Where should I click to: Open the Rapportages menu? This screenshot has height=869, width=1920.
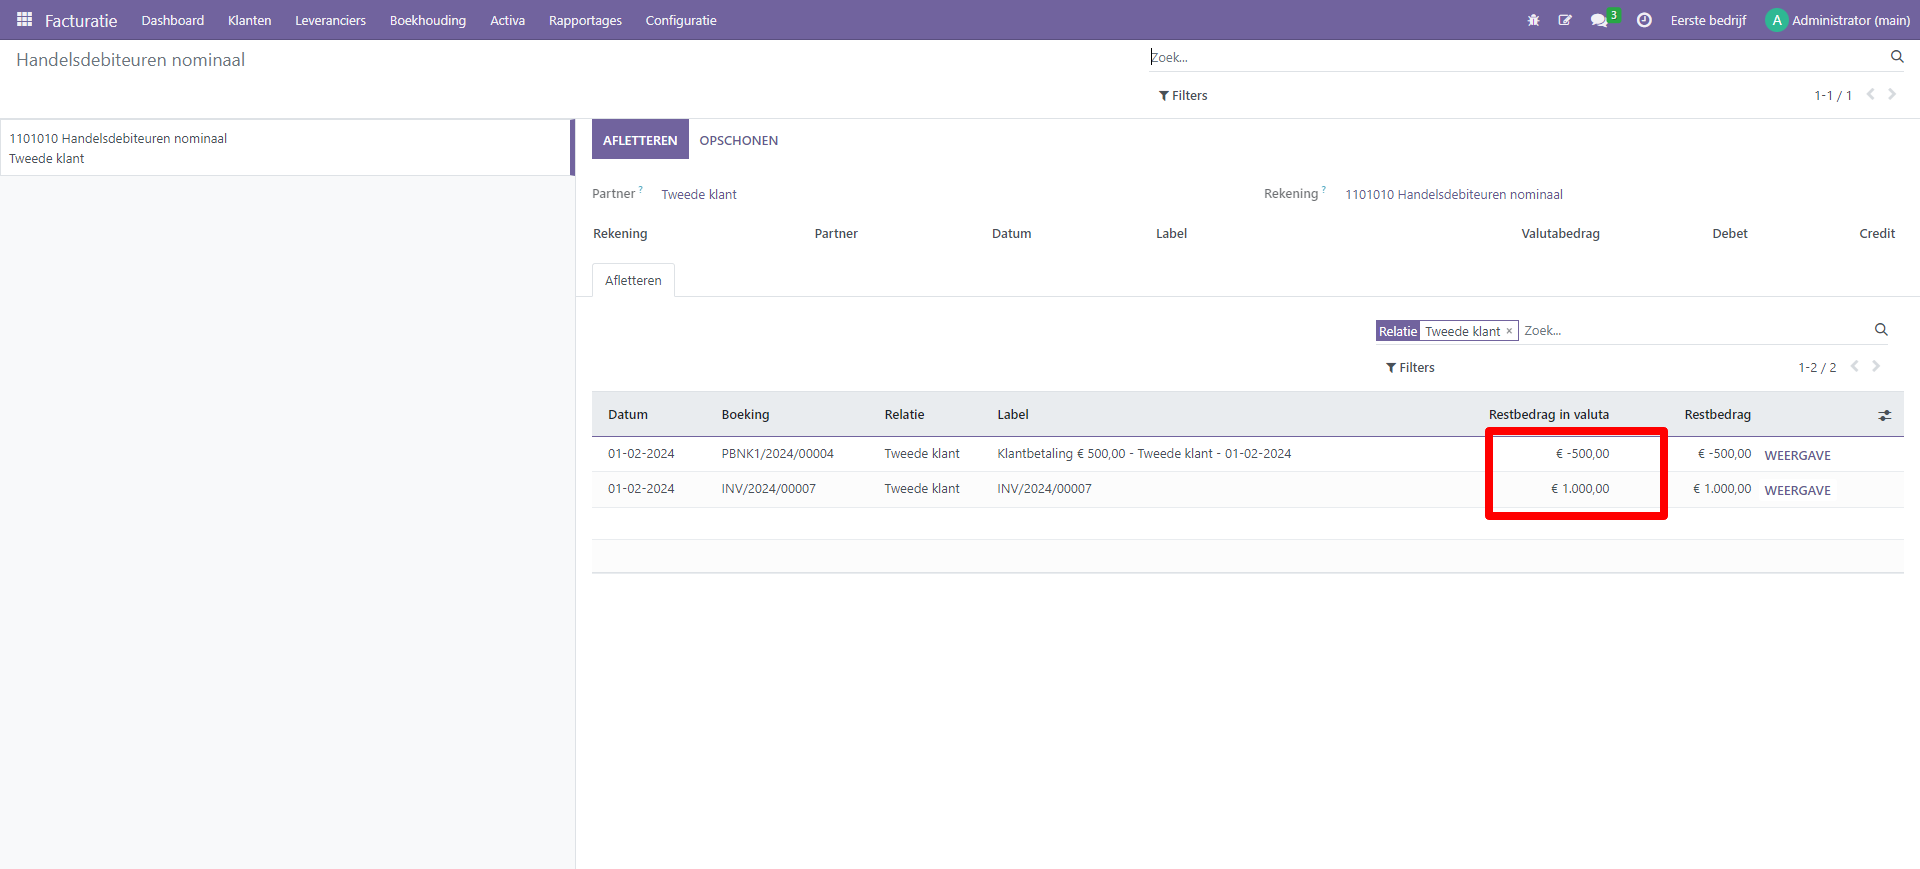pos(585,20)
